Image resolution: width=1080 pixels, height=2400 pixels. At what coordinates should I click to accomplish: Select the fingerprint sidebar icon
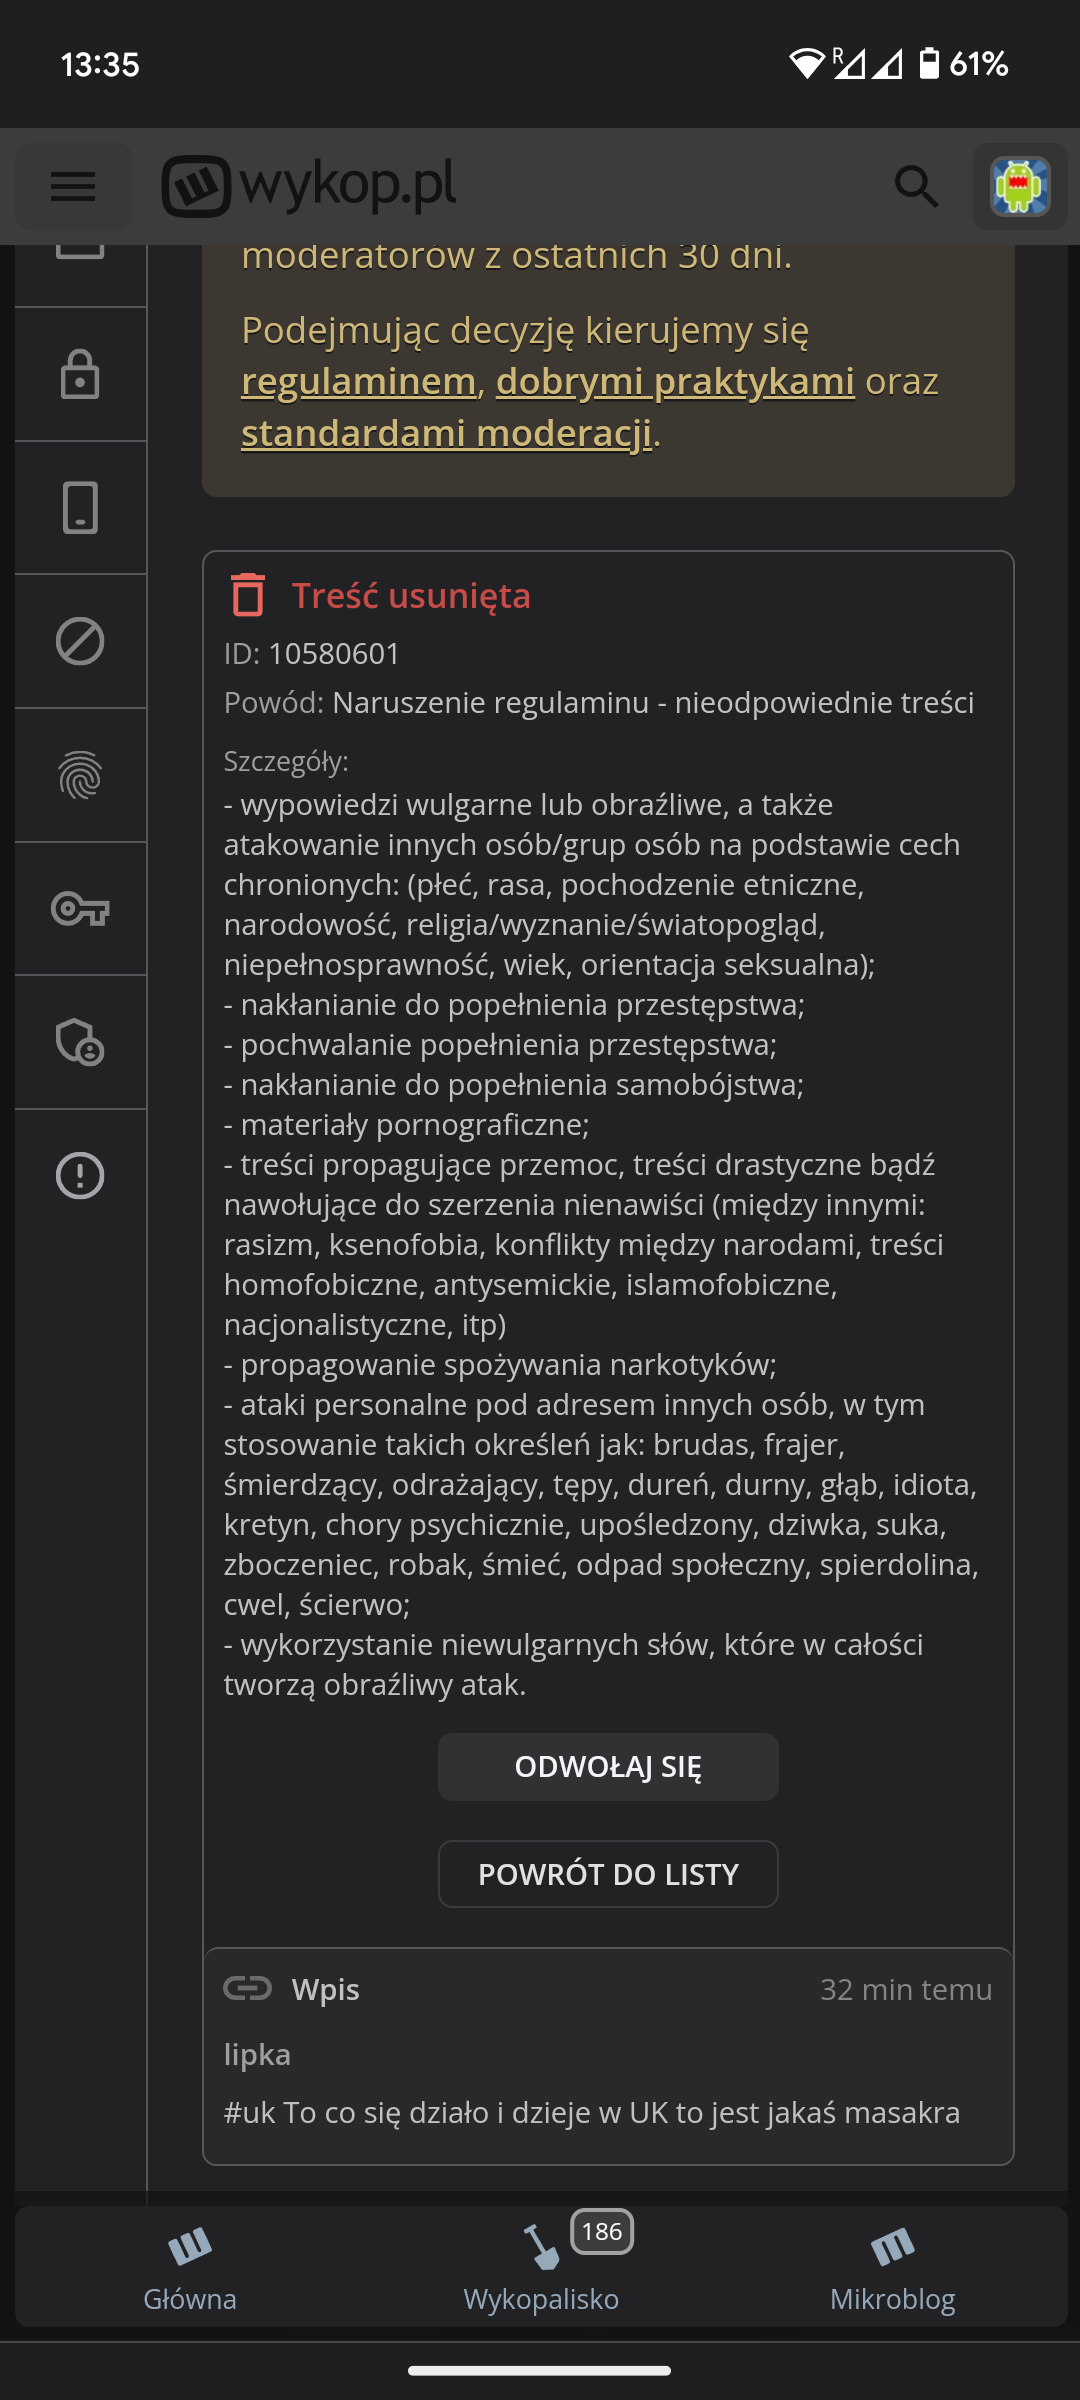click(x=80, y=775)
